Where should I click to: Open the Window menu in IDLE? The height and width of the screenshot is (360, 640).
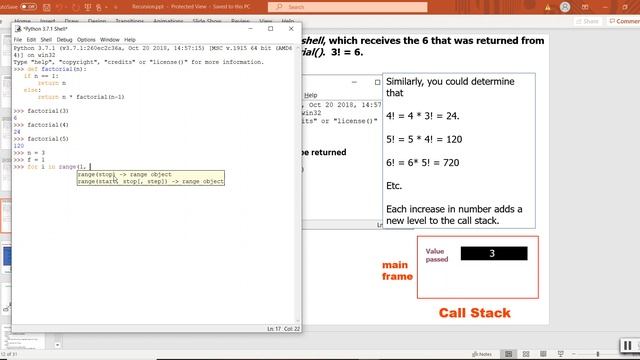click(110, 40)
